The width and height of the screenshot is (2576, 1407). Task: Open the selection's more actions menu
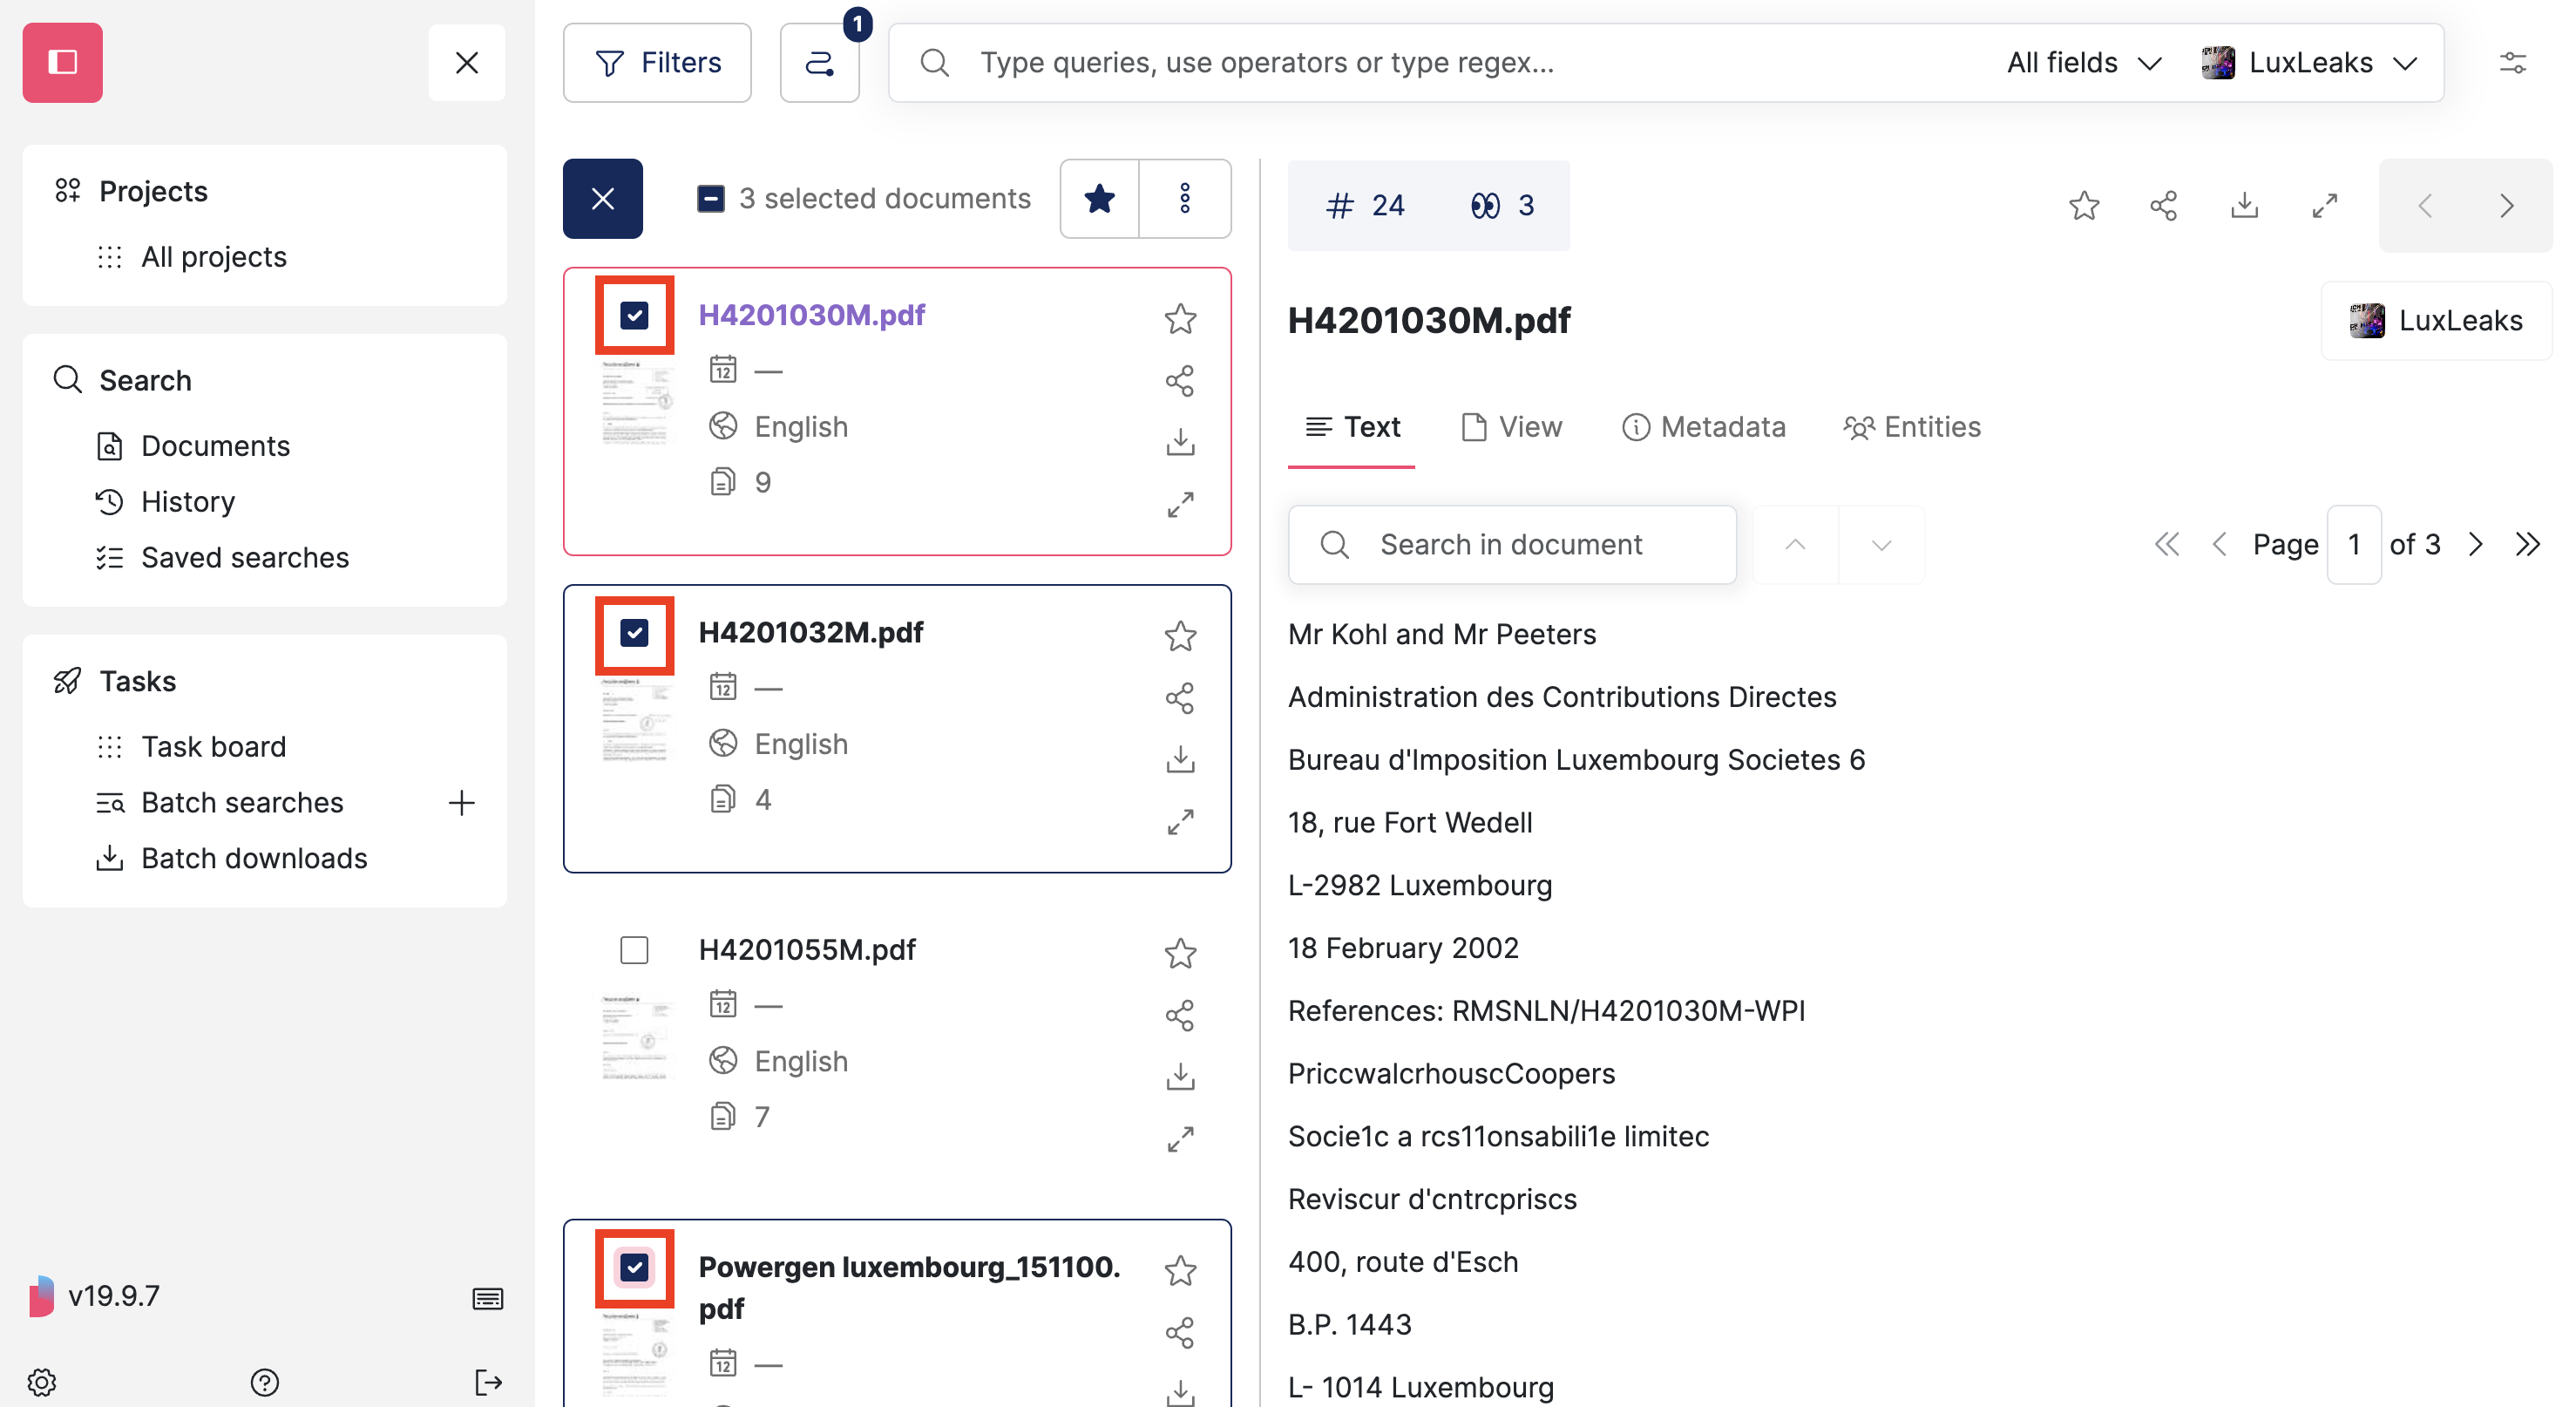click(1185, 198)
